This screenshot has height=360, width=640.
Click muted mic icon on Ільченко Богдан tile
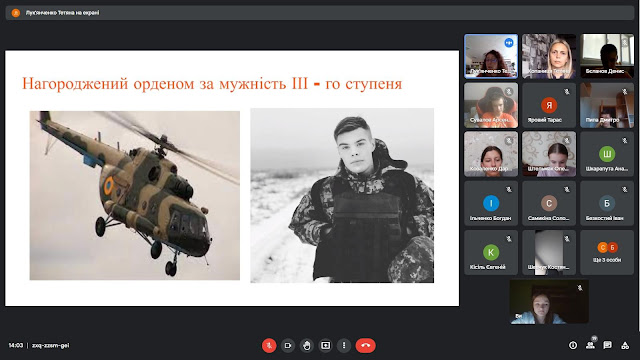coord(509,189)
